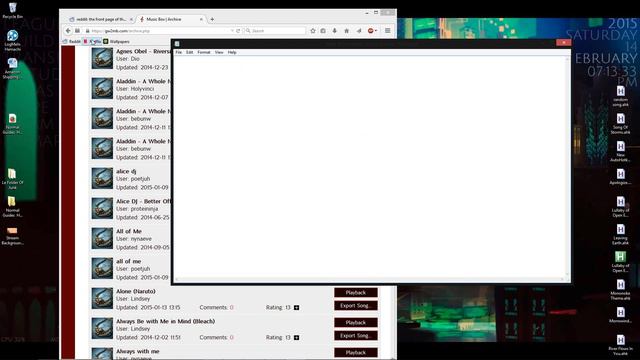Open the Amazon Shopping desktop shortcut
This screenshot has height=360, width=640.
tap(12, 68)
